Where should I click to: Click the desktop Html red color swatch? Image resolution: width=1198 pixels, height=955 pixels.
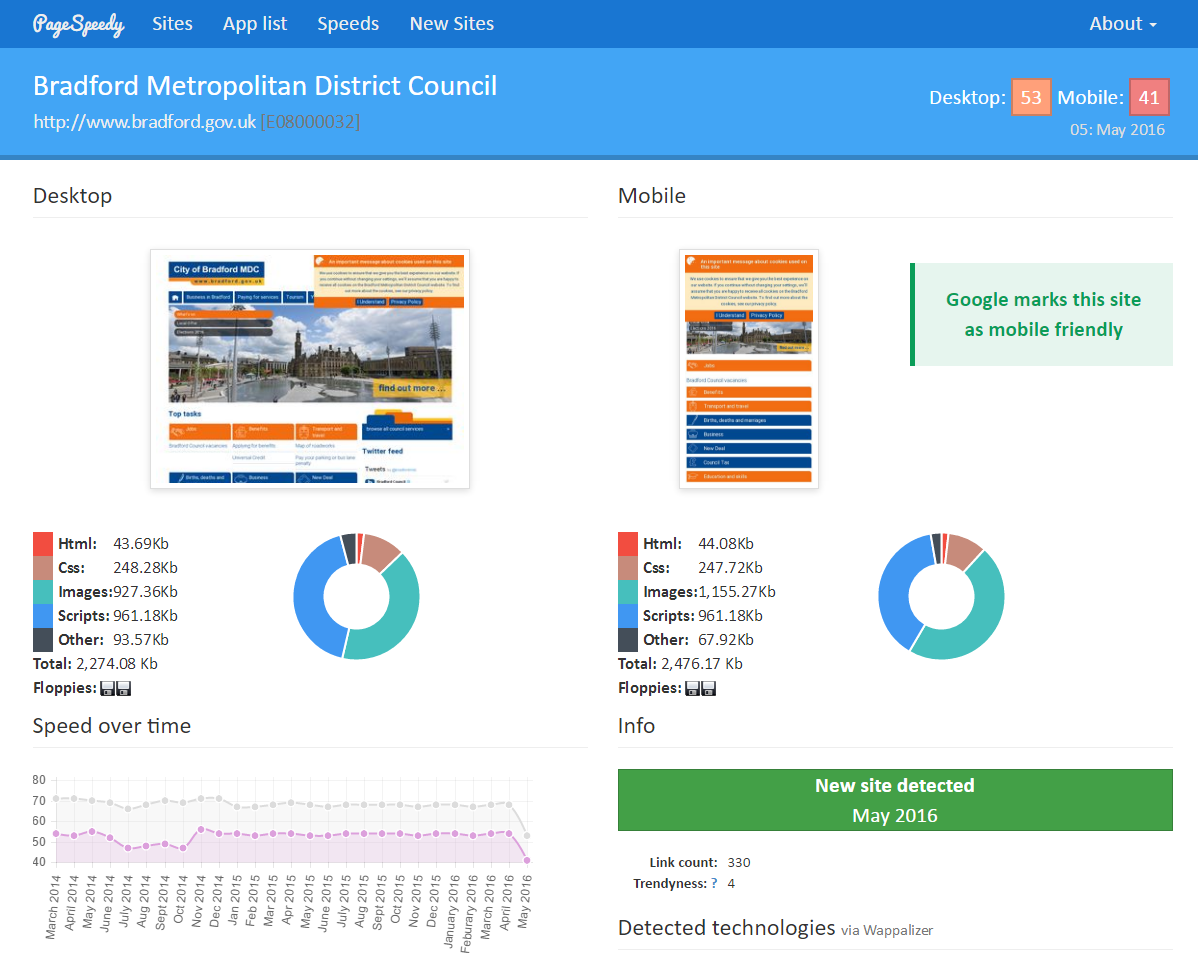click(43, 544)
